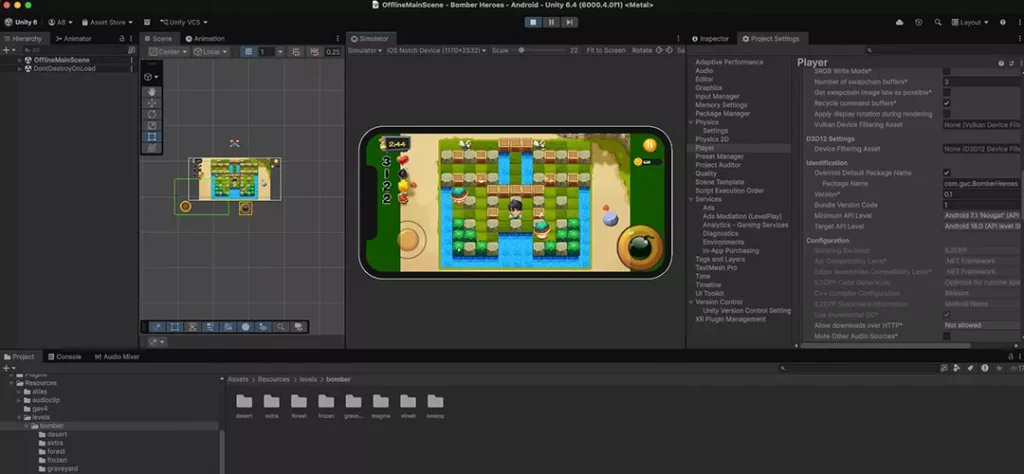Toggle Override Default Package Name checkbox
The height and width of the screenshot is (474, 1024).
click(x=946, y=173)
